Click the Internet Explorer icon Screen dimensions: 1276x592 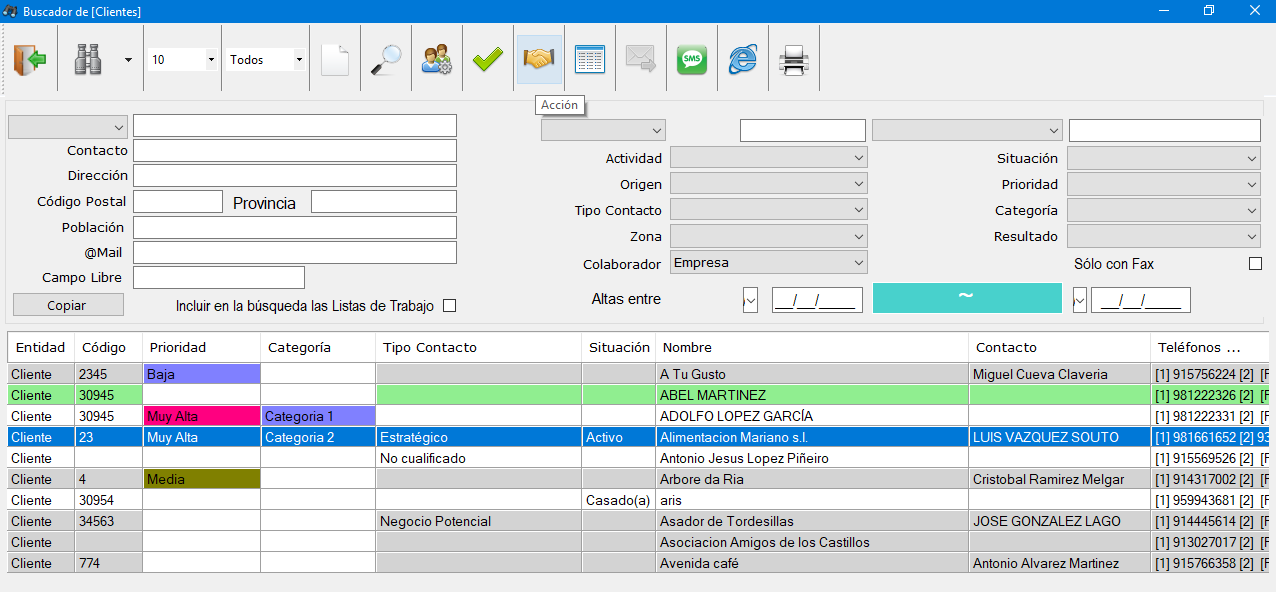[743, 60]
